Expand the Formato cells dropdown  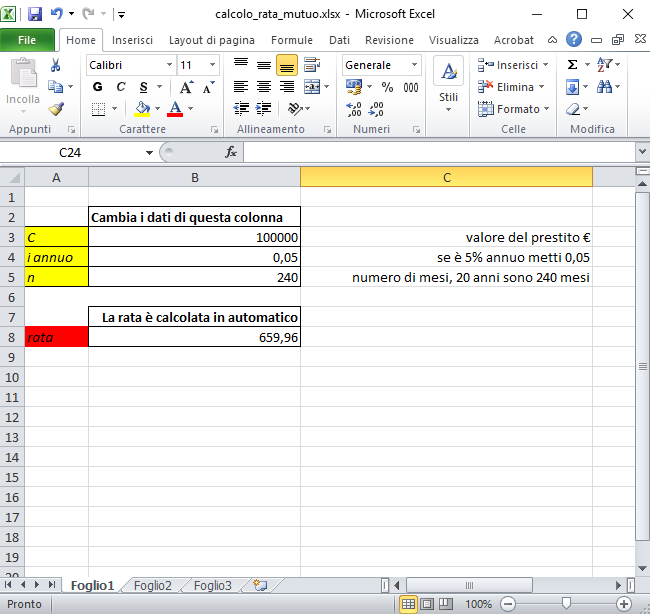click(546, 109)
